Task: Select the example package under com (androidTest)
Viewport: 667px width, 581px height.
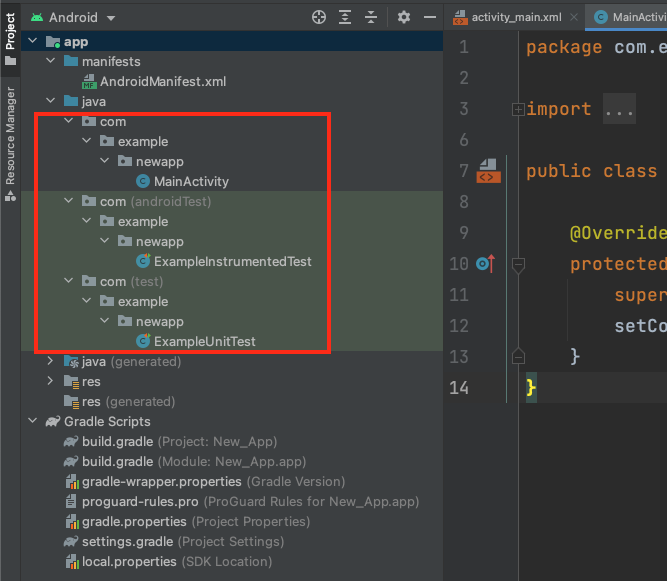Action: pos(143,221)
